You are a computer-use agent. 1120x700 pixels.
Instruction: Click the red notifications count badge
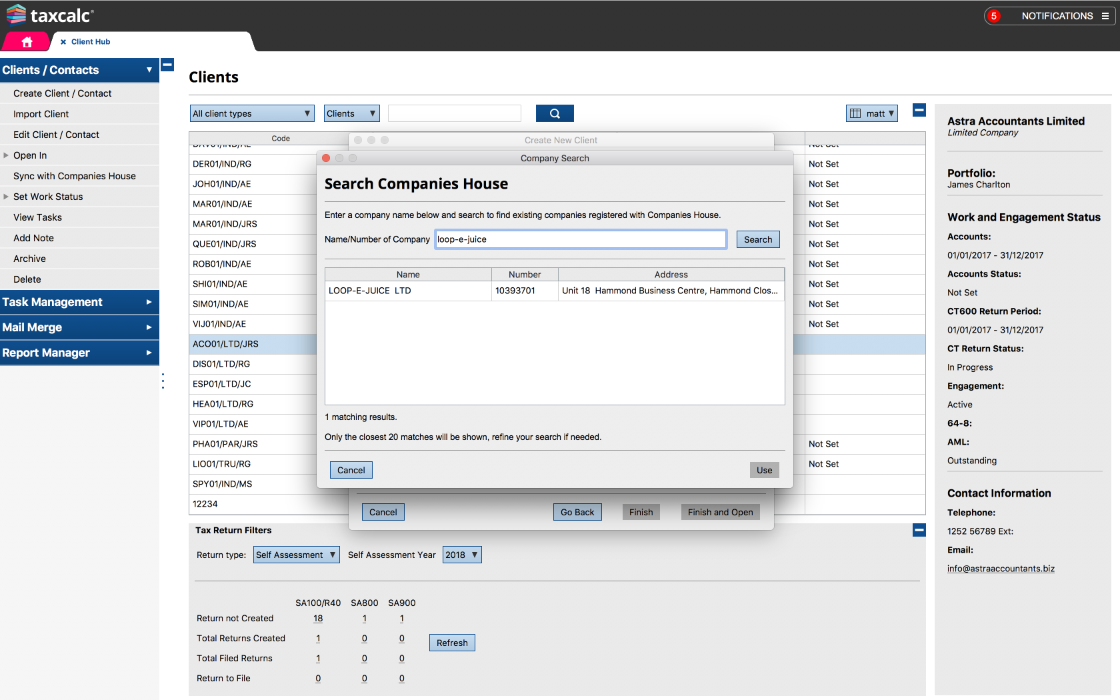pyautogui.click(x=993, y=16)
